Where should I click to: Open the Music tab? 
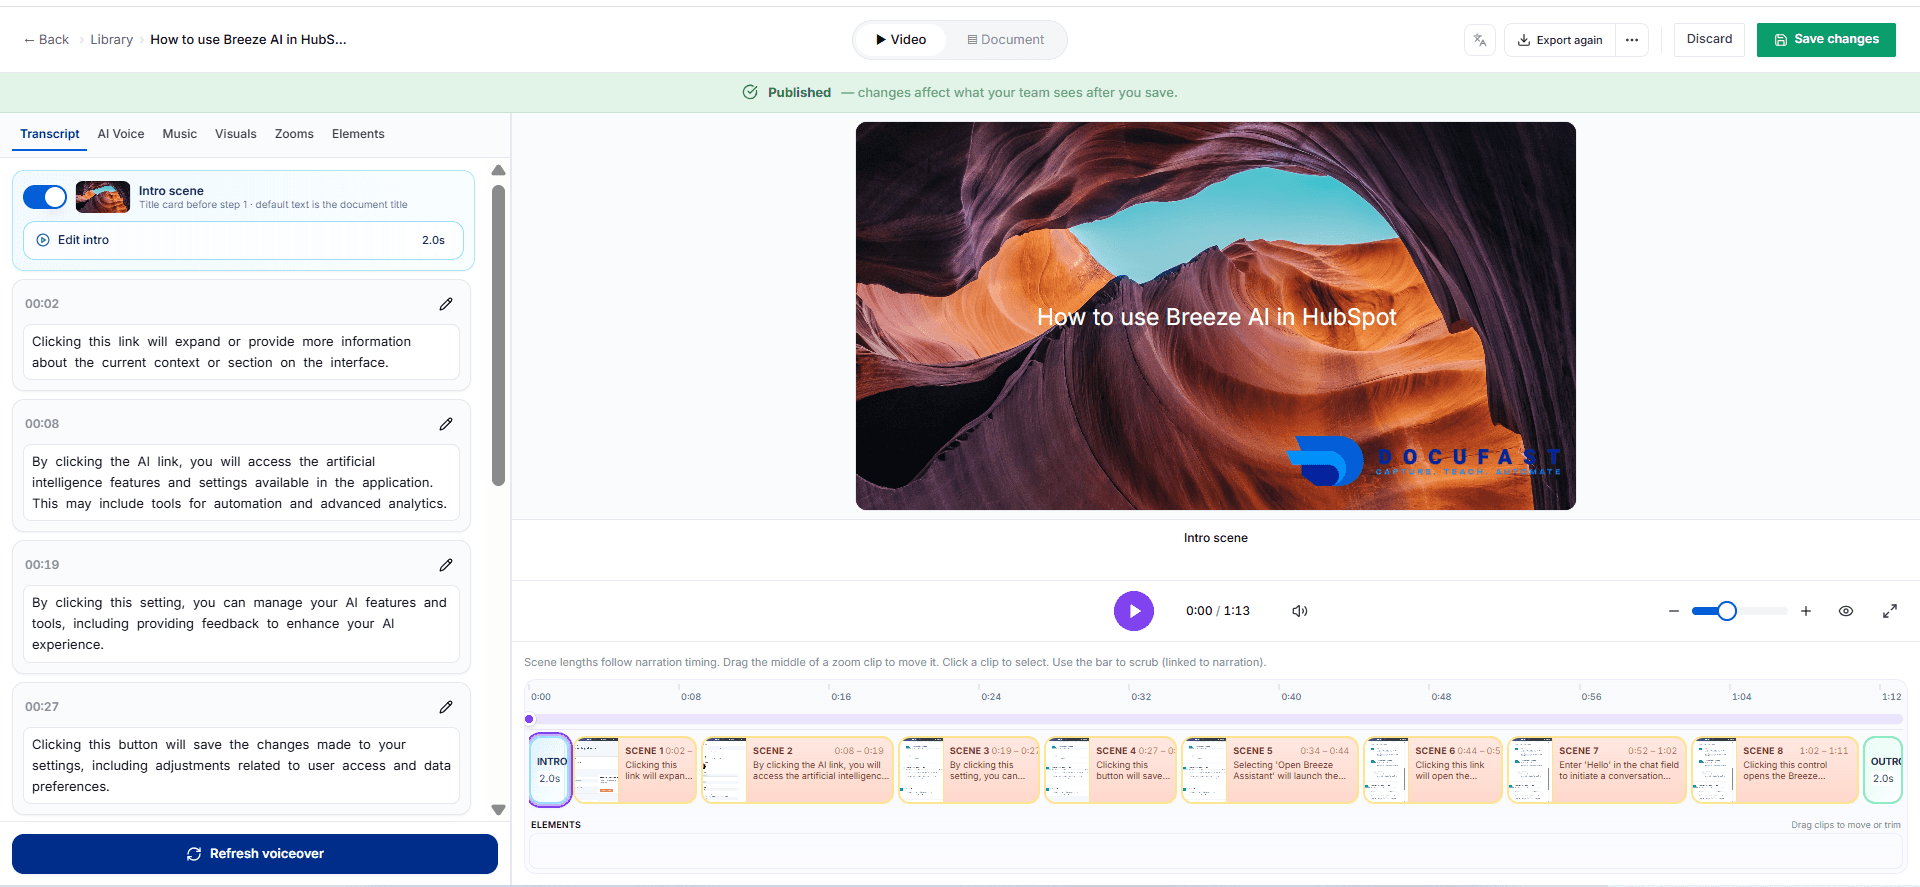180,134
